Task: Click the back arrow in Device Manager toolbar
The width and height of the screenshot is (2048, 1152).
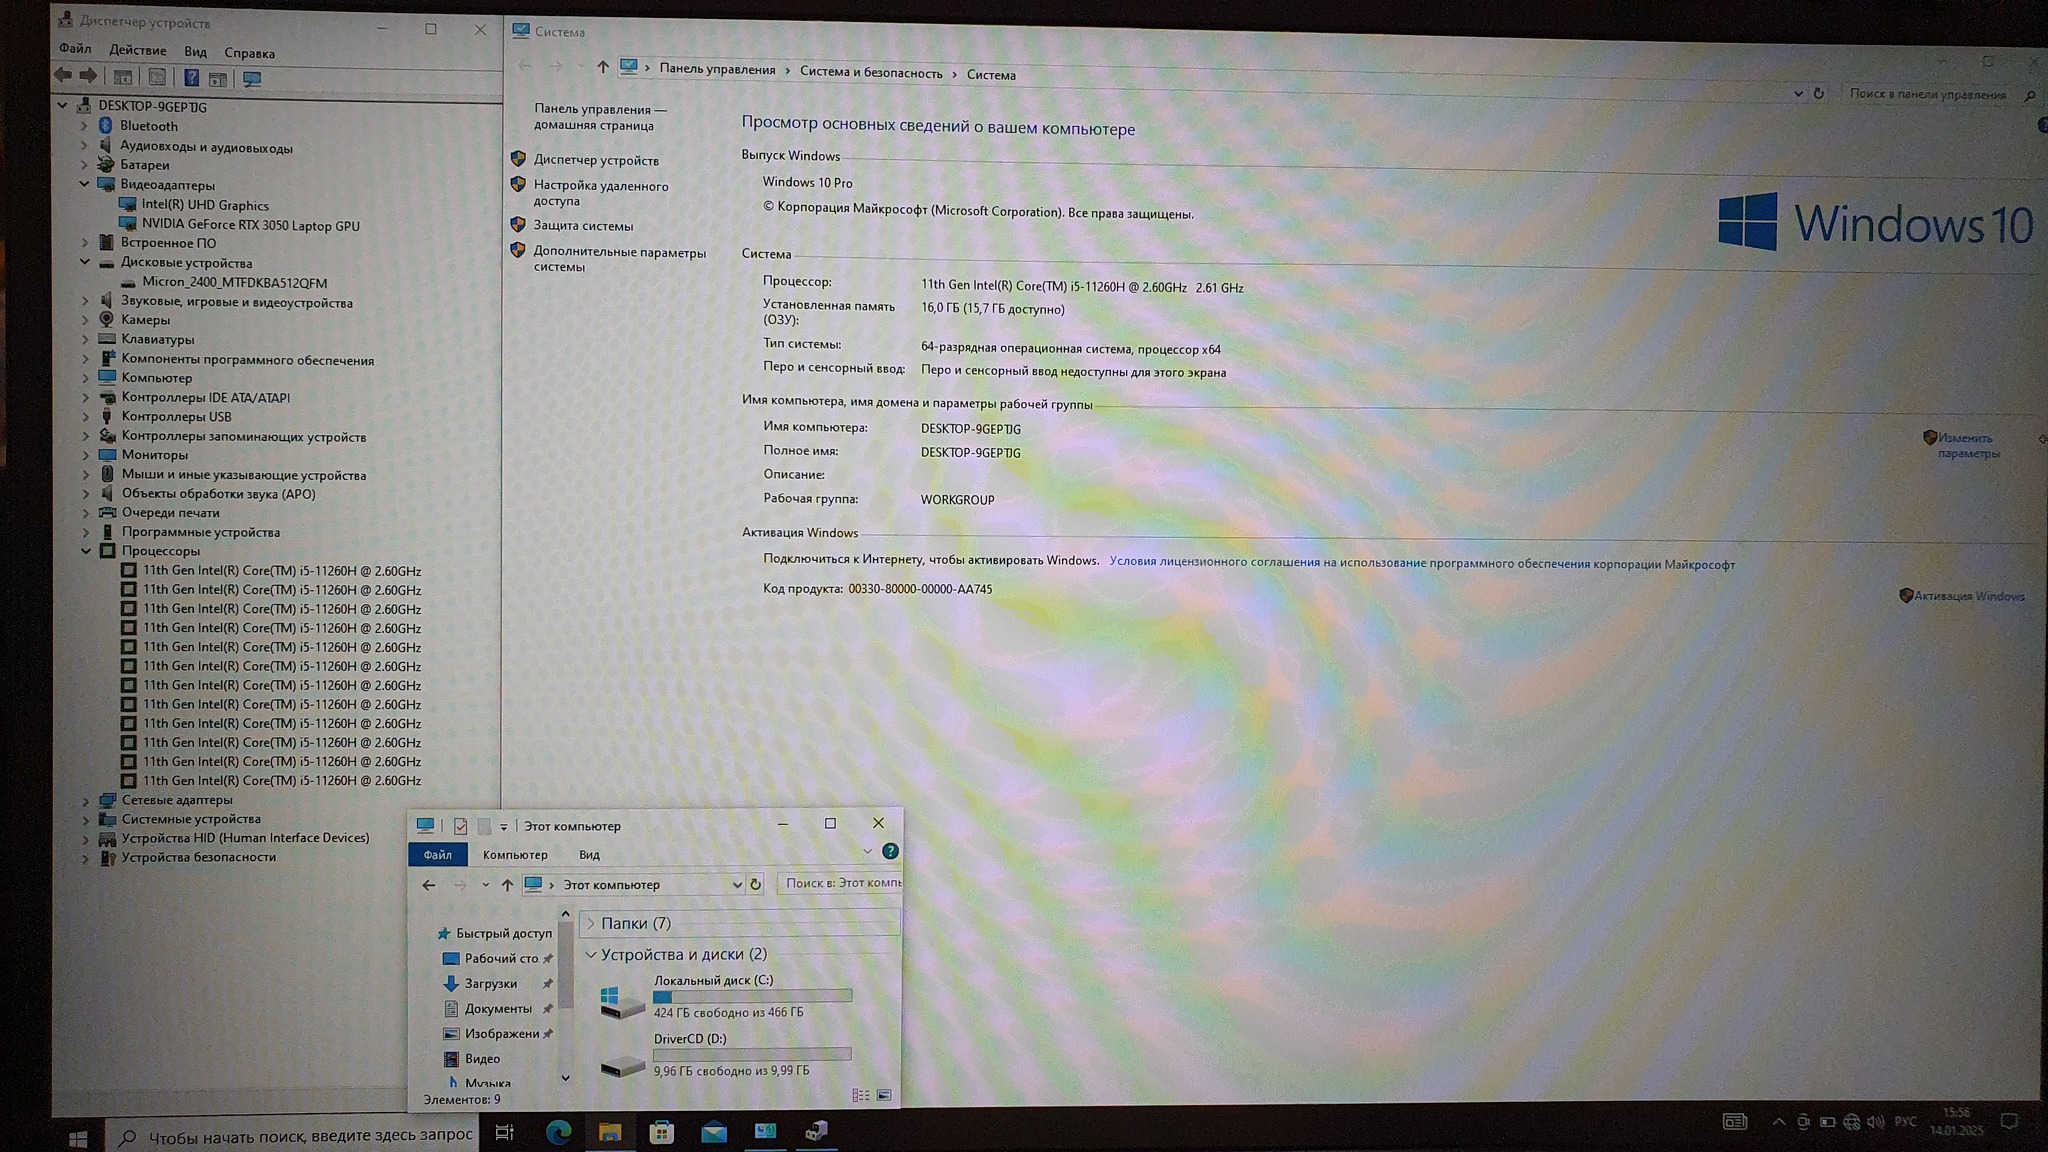Action: tap(63, 76)
